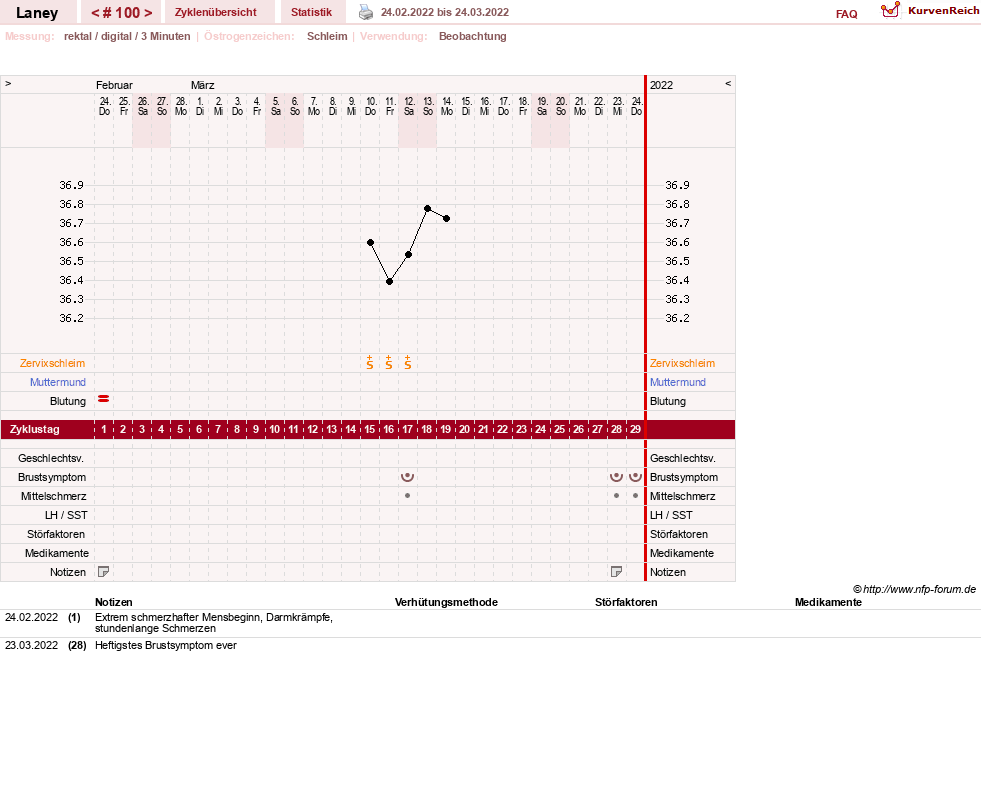981x795 pixels.
Task: Click the Muttermund label on the right
Action: pos(678,382)
